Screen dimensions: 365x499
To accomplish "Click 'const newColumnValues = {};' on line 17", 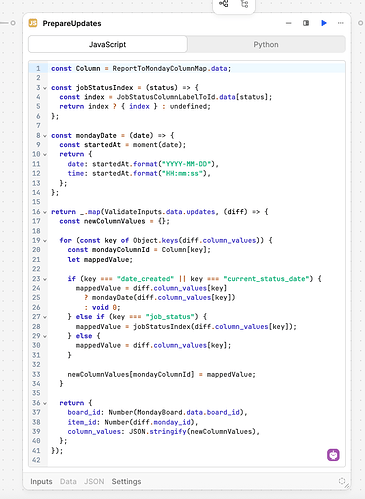I will click(114, 221).
